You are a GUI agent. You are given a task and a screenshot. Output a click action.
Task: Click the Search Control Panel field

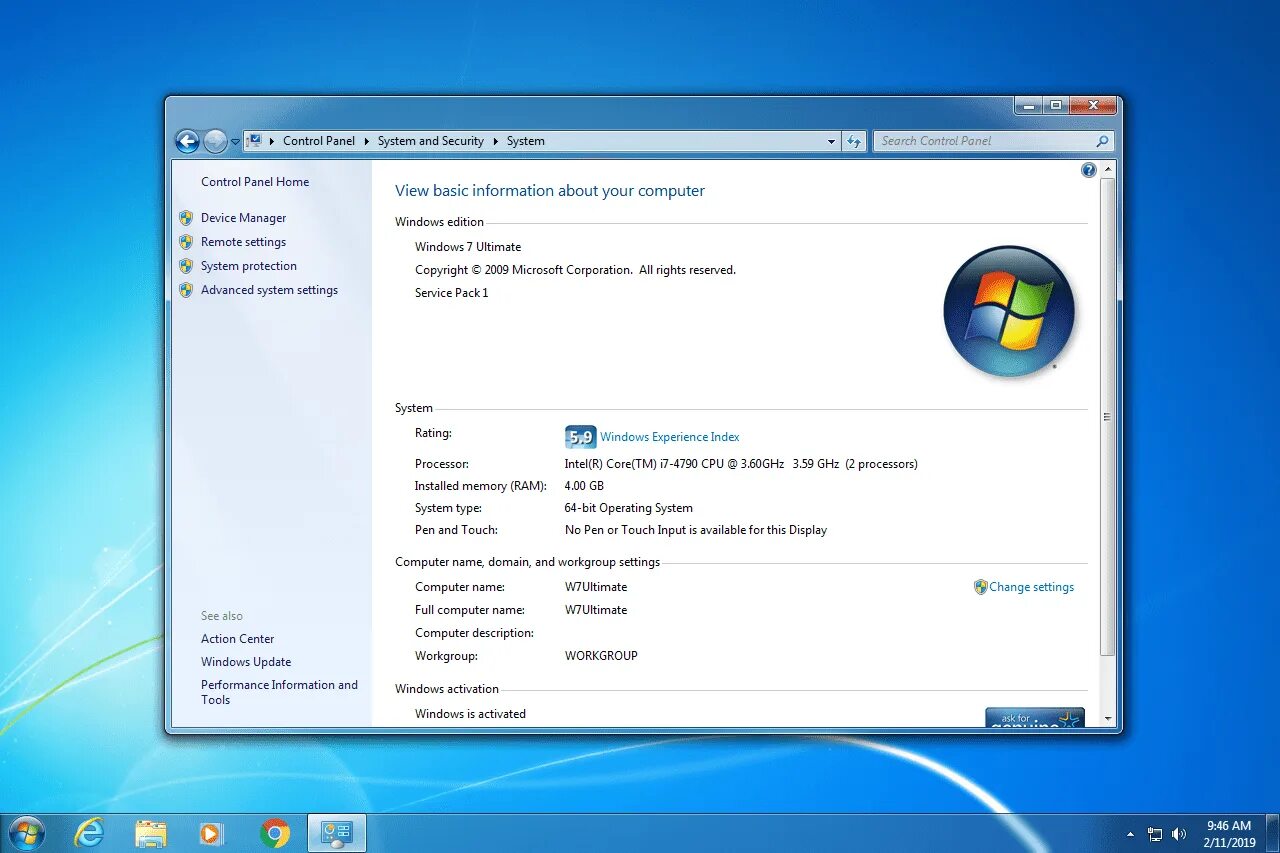point(993,141)
